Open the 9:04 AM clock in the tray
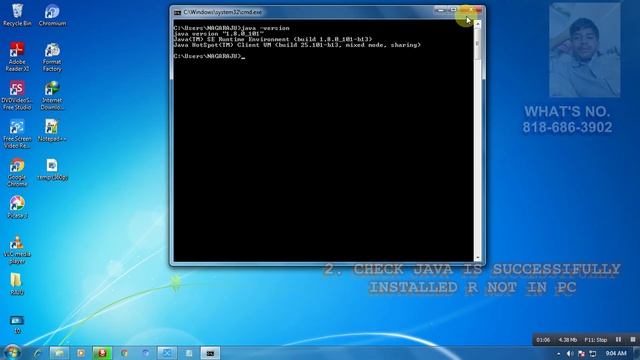 (616, 353)
